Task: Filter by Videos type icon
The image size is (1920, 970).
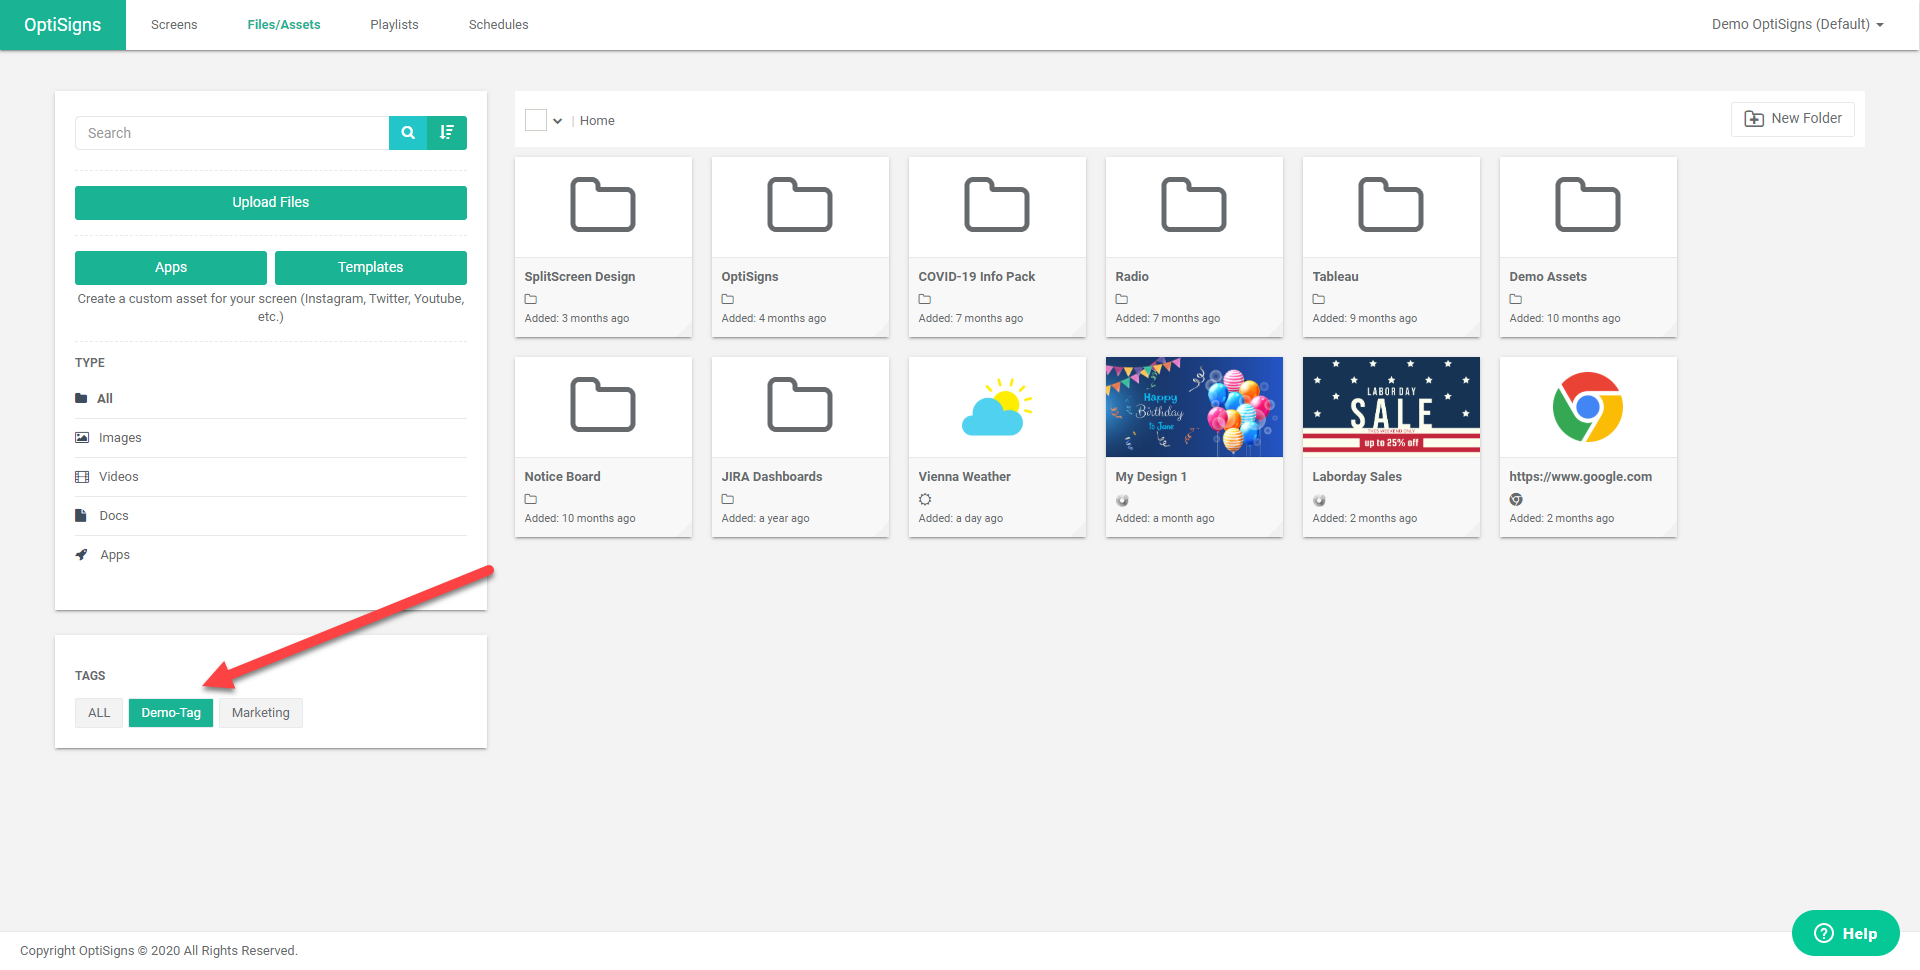Action: click(82, 477)
